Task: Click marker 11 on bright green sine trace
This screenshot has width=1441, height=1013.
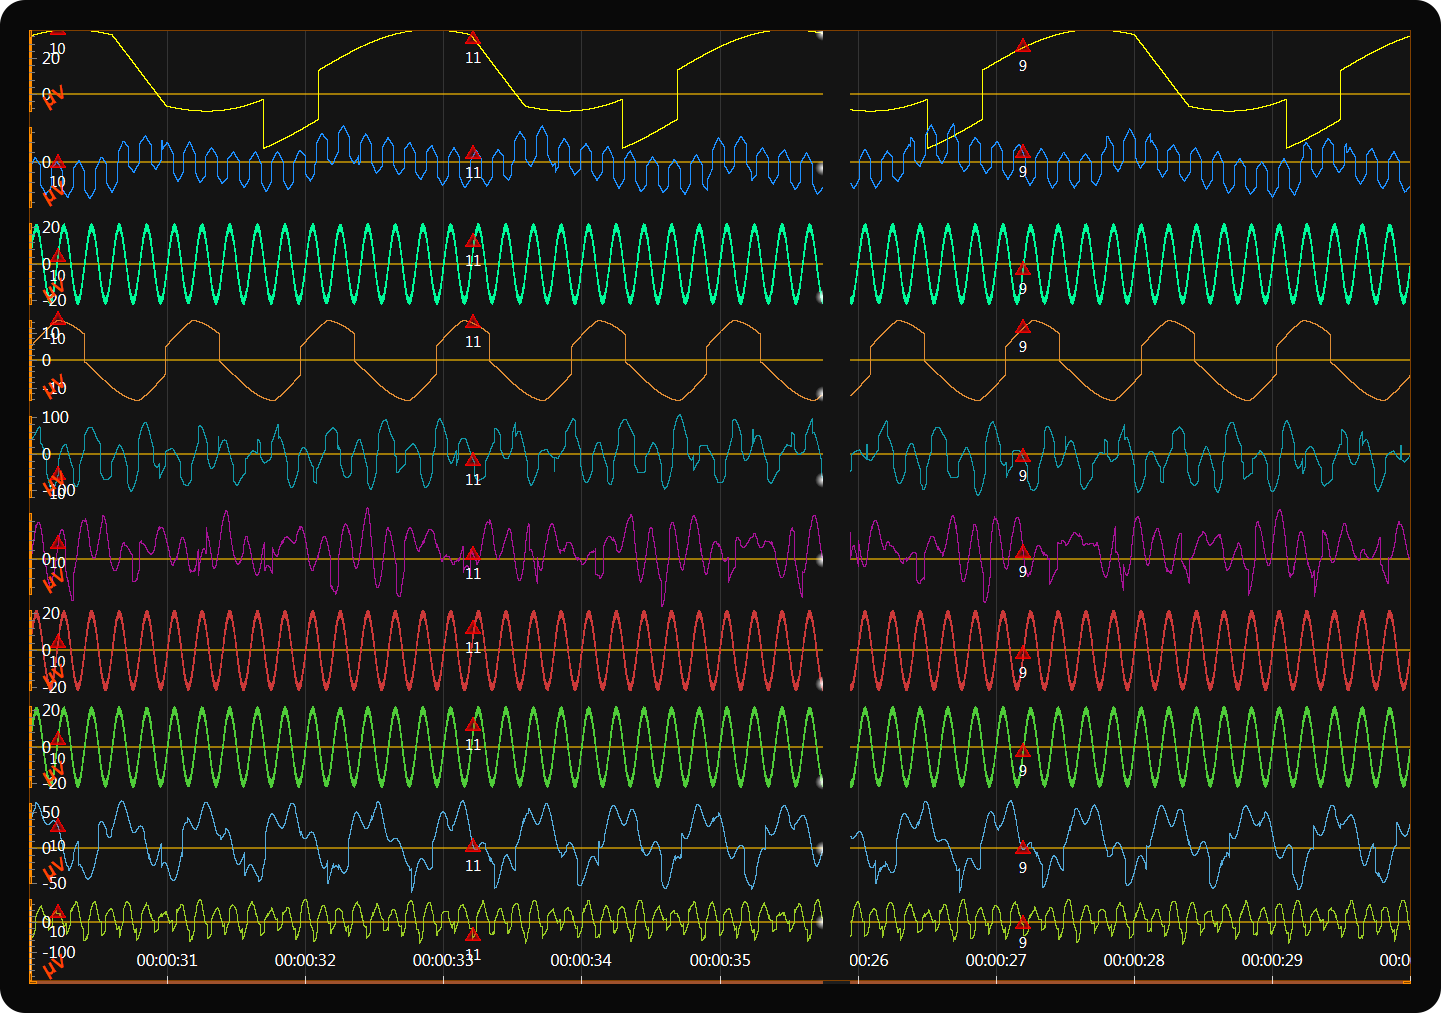Action: [473, 725]
